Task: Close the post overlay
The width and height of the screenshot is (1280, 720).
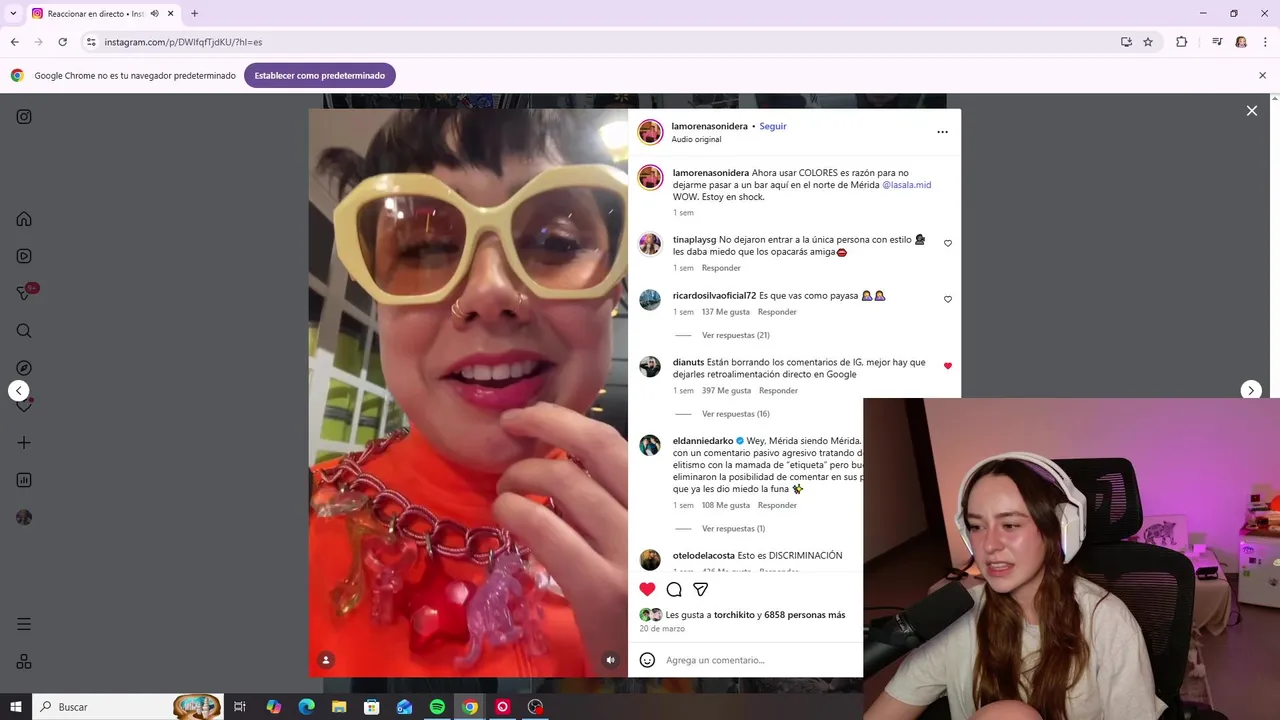Action: (1252, 111)
